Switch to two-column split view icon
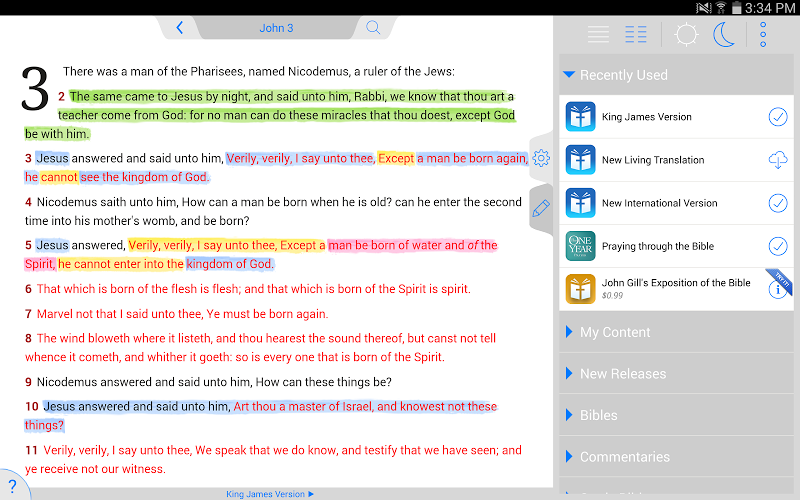Image resolution: width=800 pixels, height=500 pixels. (636, 35)
